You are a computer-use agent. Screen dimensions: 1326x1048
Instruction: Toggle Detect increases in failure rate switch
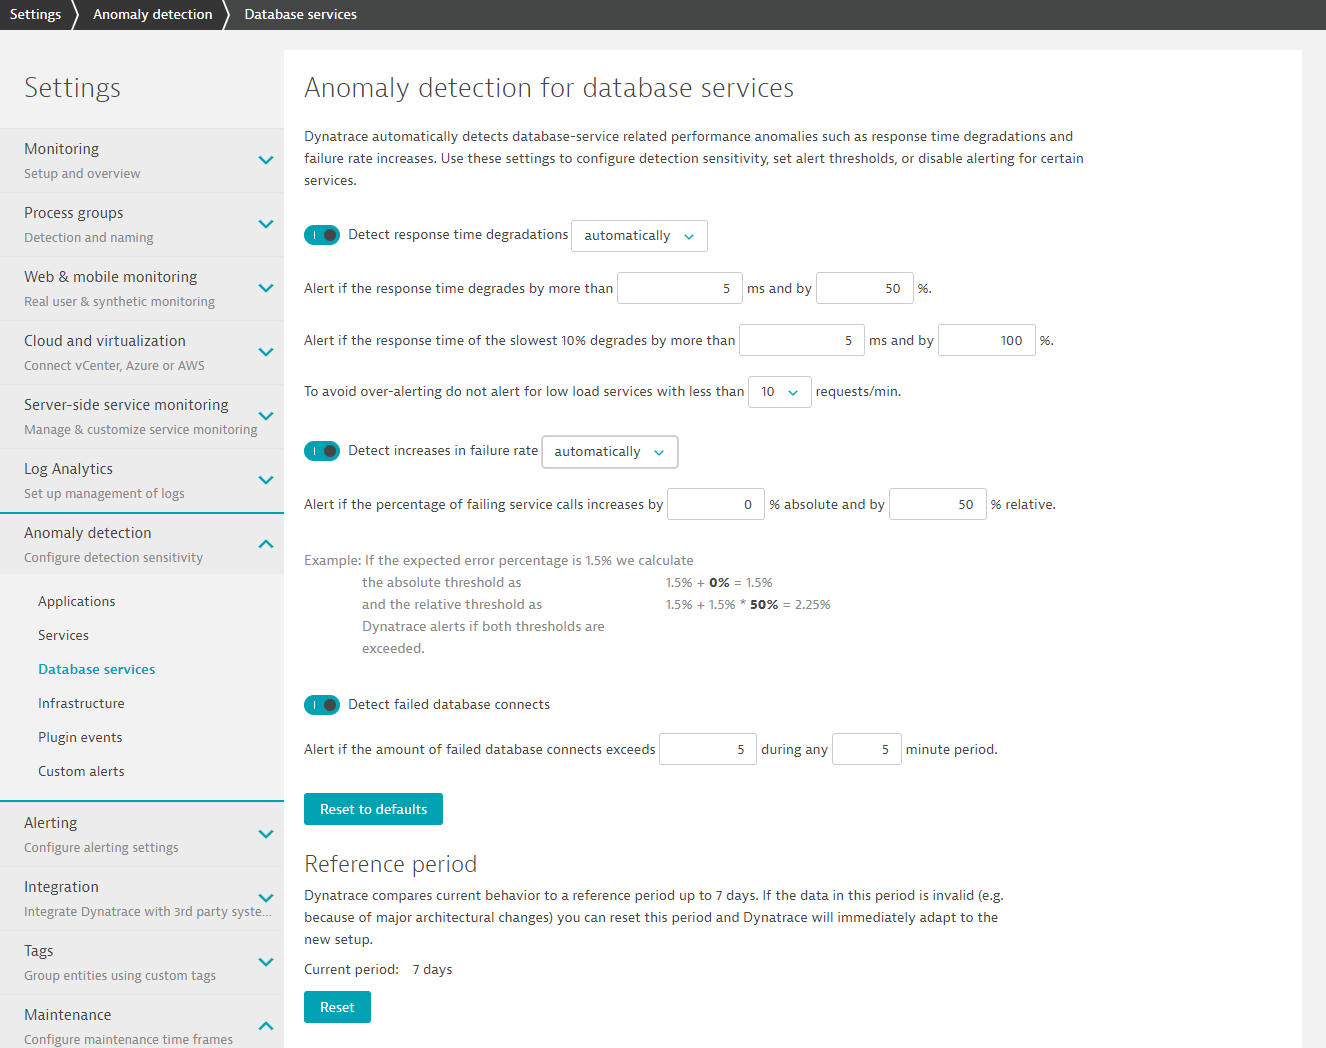pyautogui.click(x=322, y=451)
